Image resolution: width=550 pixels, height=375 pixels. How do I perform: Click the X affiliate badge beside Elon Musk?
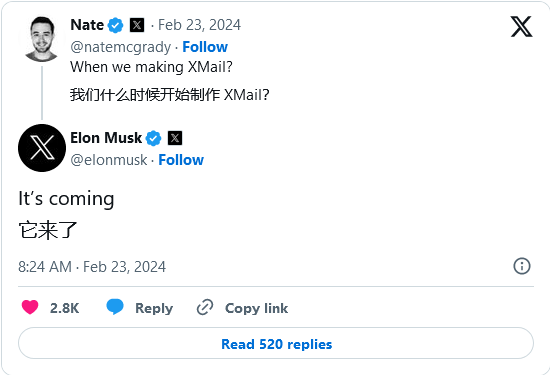[175, 138]
